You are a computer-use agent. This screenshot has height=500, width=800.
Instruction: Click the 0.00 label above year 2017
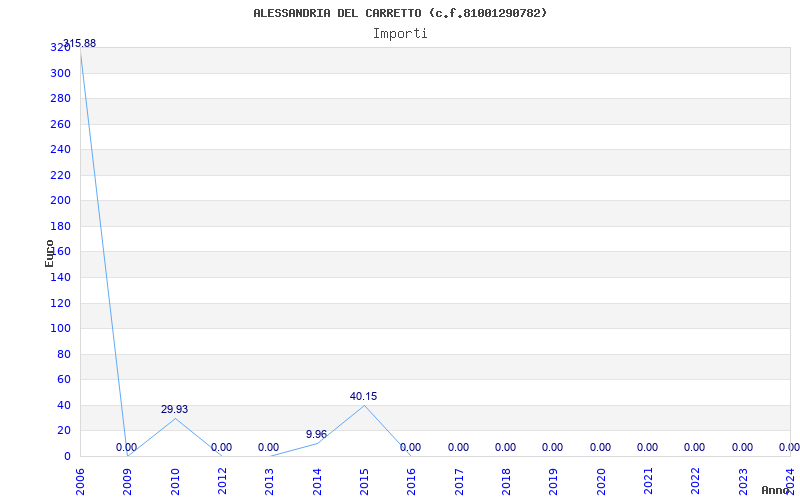(x=458, y=447)
